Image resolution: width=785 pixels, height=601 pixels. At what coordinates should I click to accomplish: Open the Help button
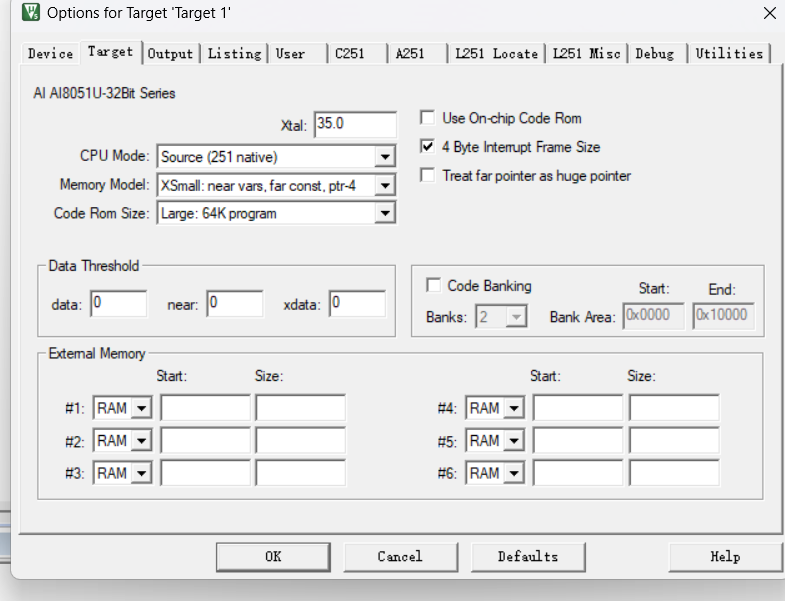(725, 557)
